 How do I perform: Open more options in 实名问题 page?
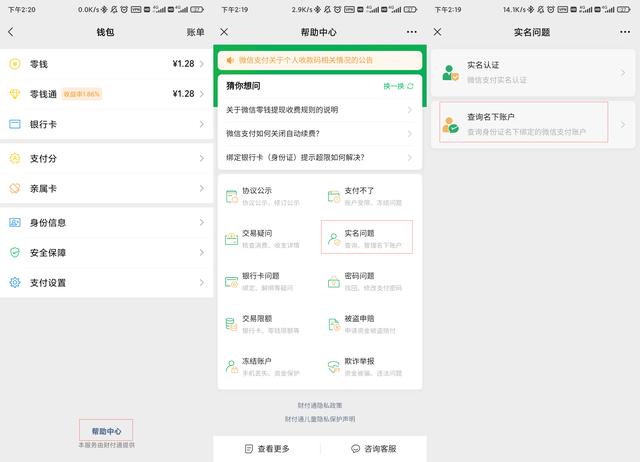pyautogui.click(x=625, y=32)
